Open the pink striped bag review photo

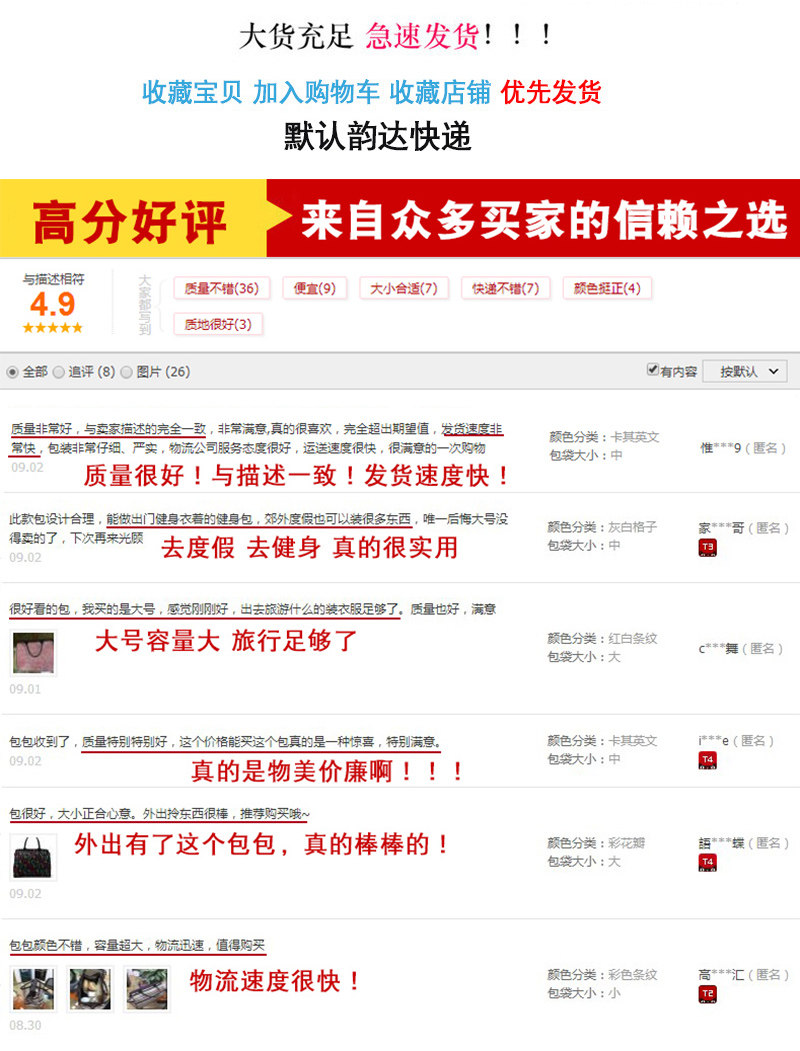coord(34,652)
